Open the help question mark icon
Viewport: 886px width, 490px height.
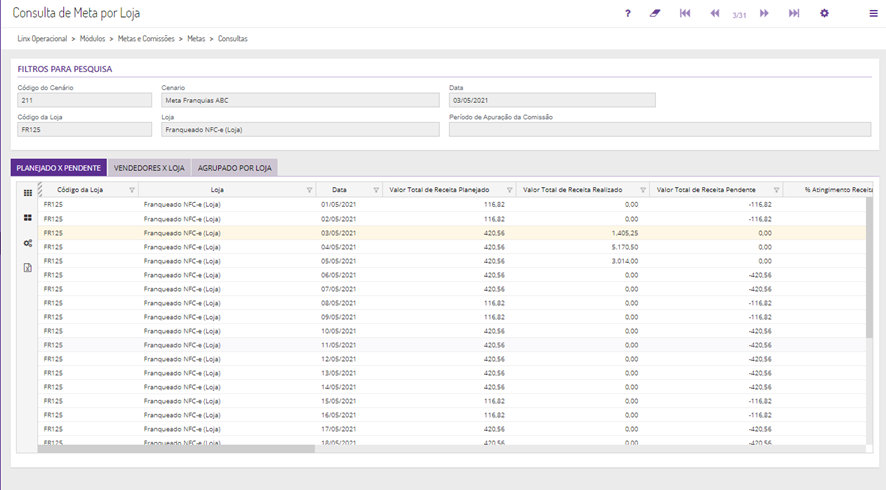point(627,14)
